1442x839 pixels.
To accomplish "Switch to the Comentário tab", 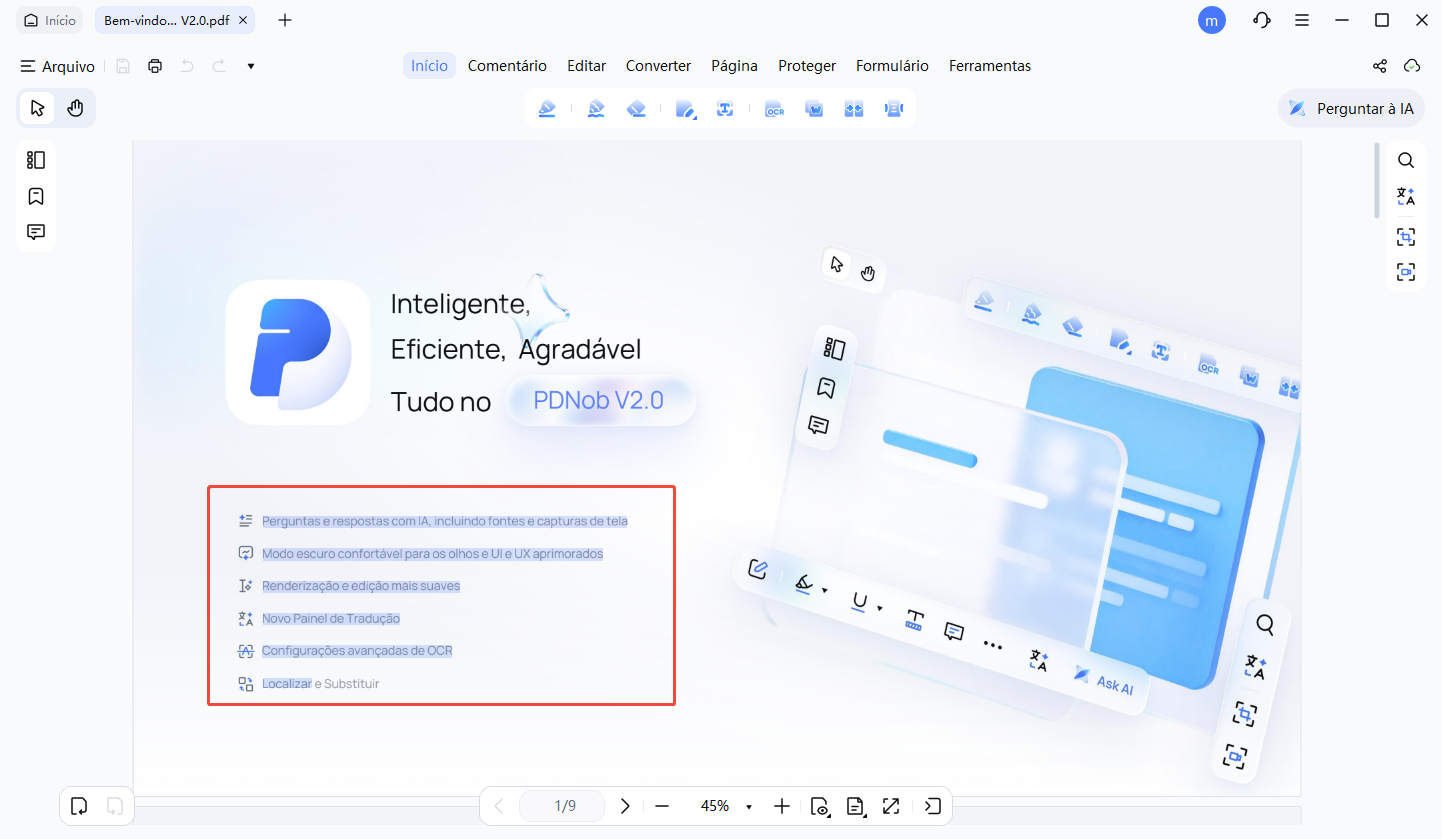I will click(507, 66).
